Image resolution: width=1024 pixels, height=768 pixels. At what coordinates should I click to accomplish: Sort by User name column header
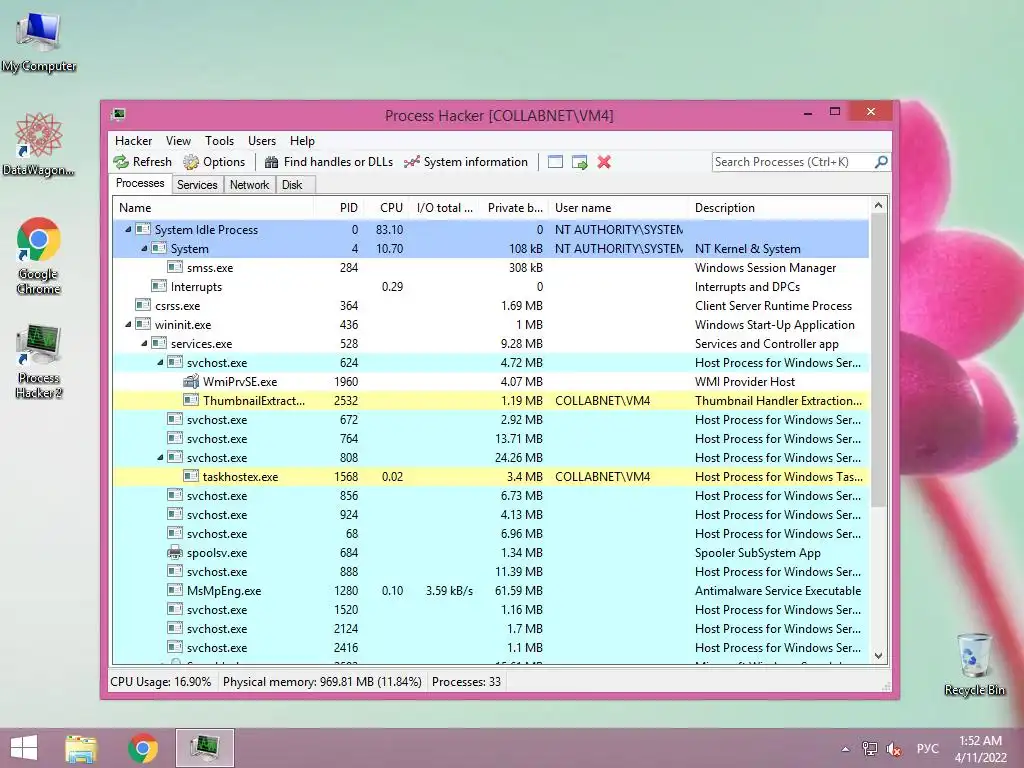tap(618, 208)
